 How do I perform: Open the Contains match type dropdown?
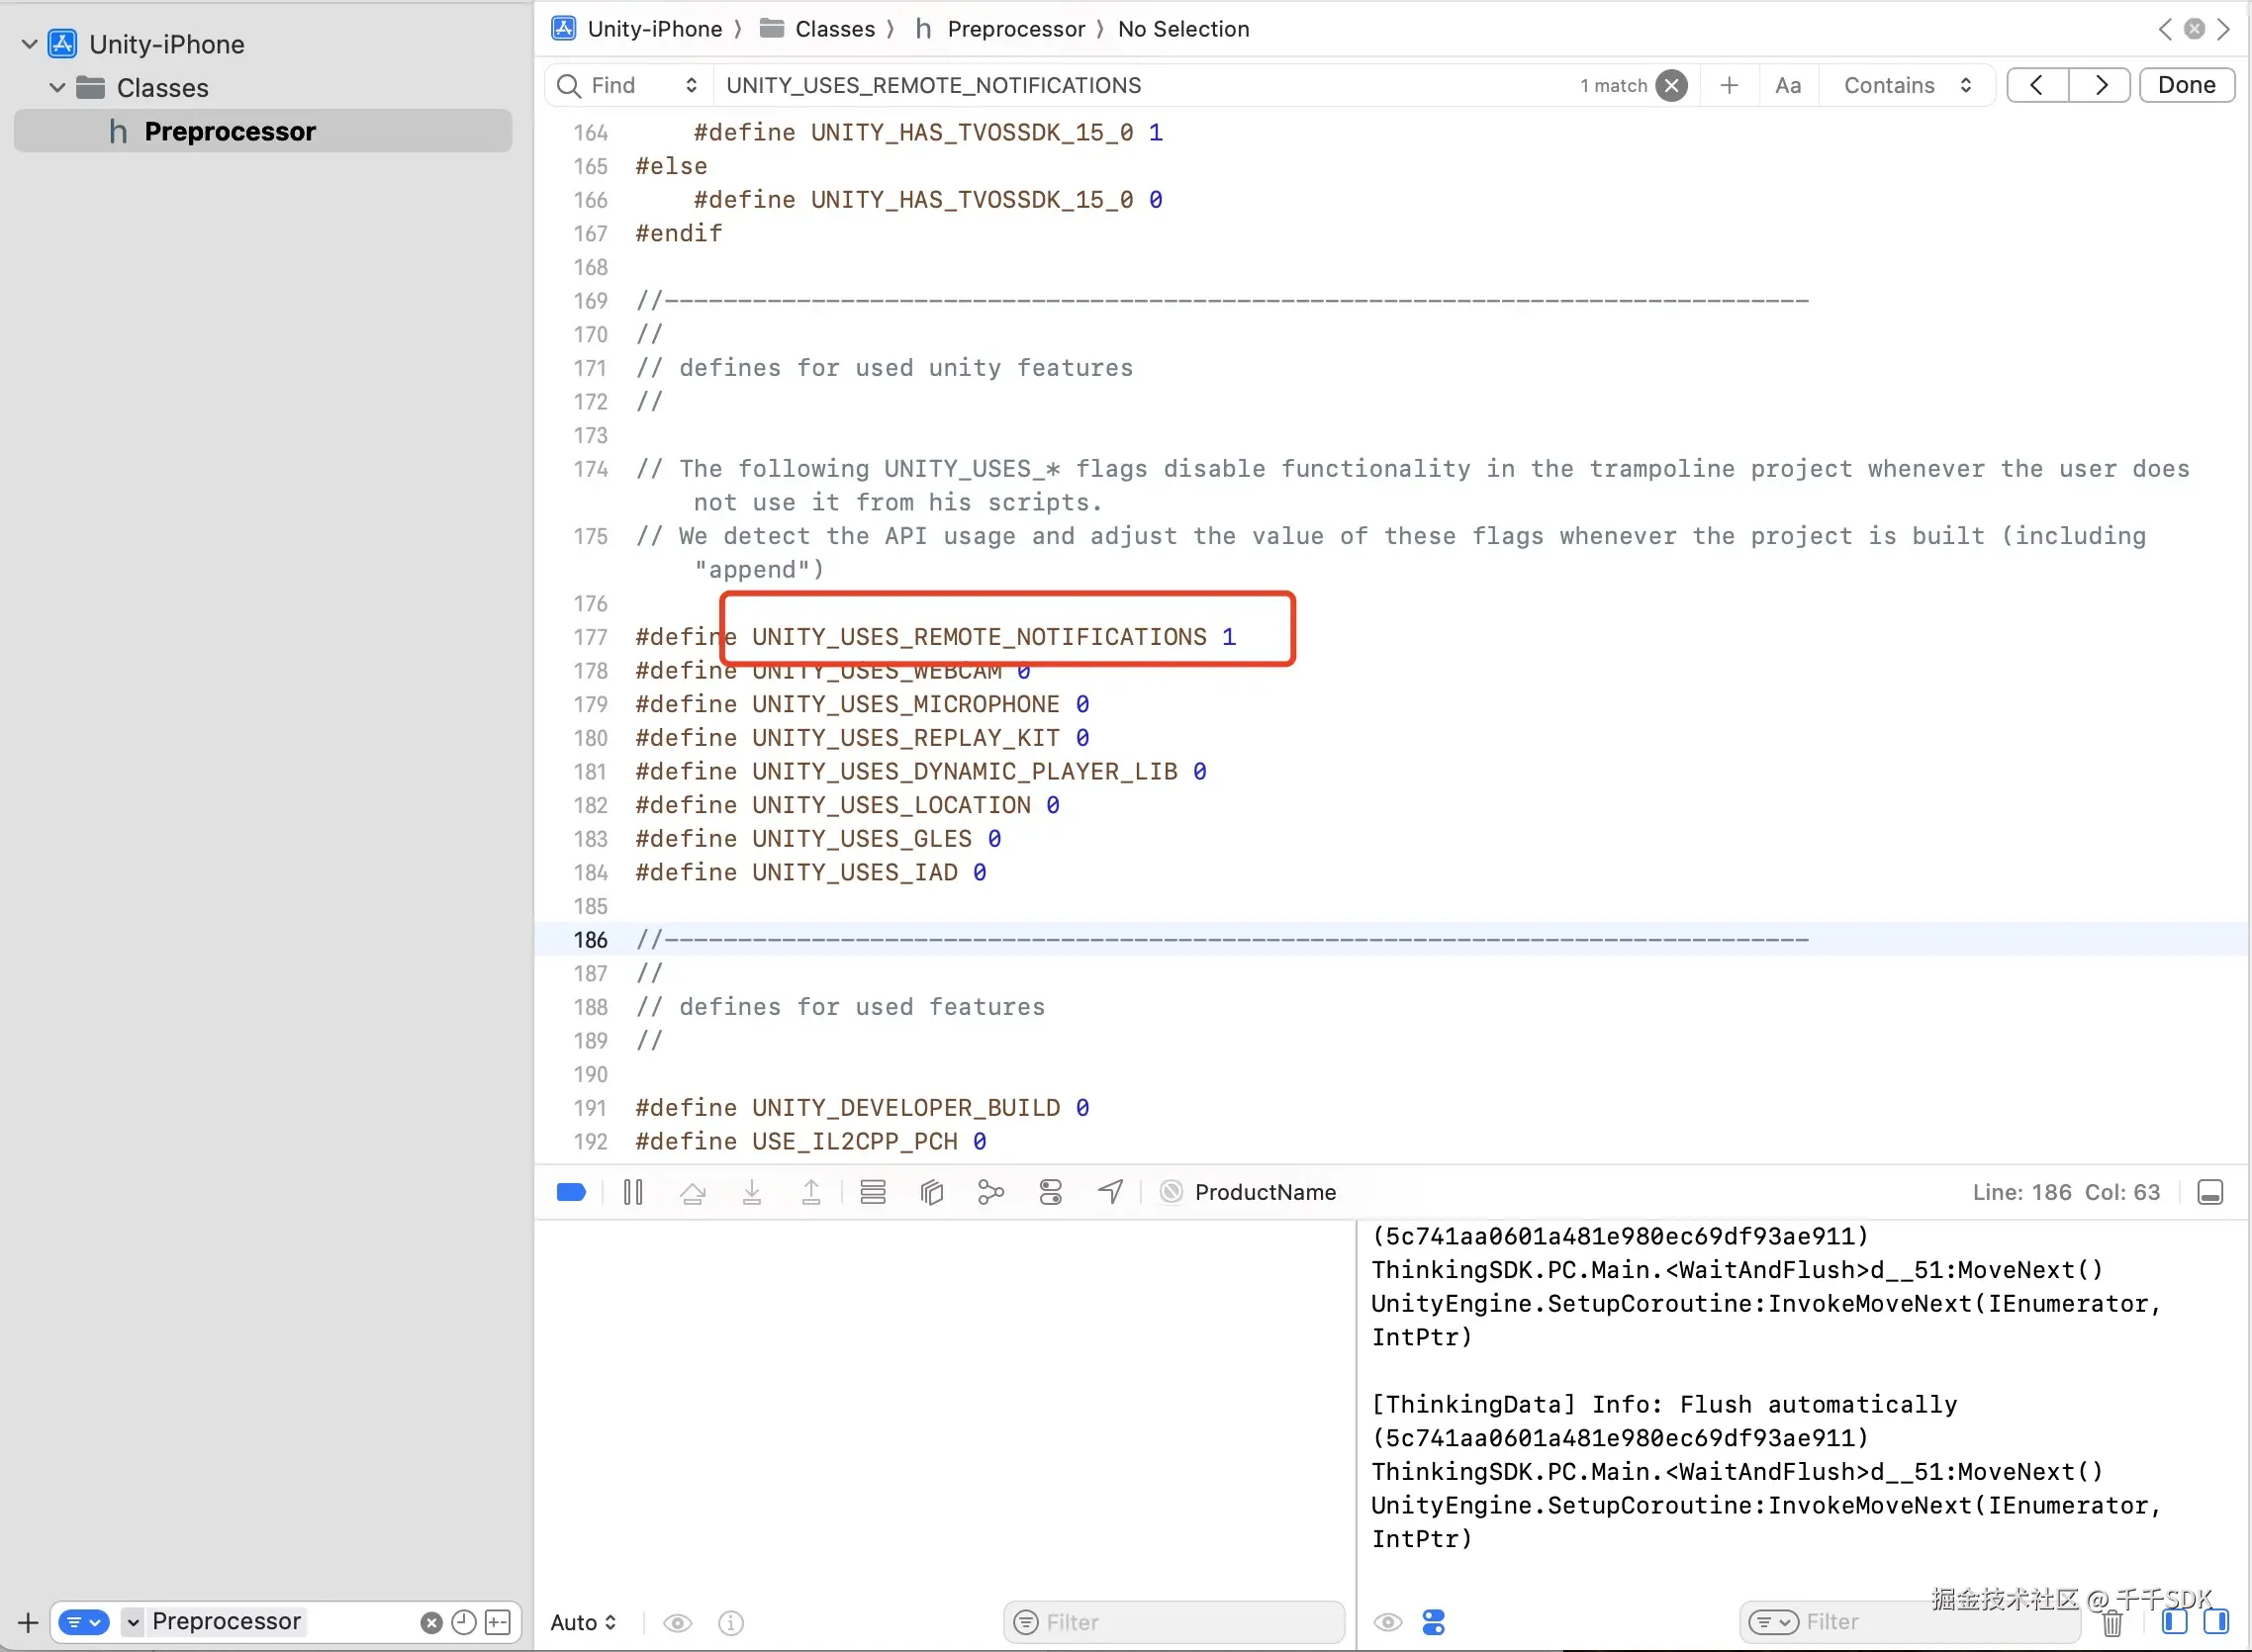coord(1906,85)
